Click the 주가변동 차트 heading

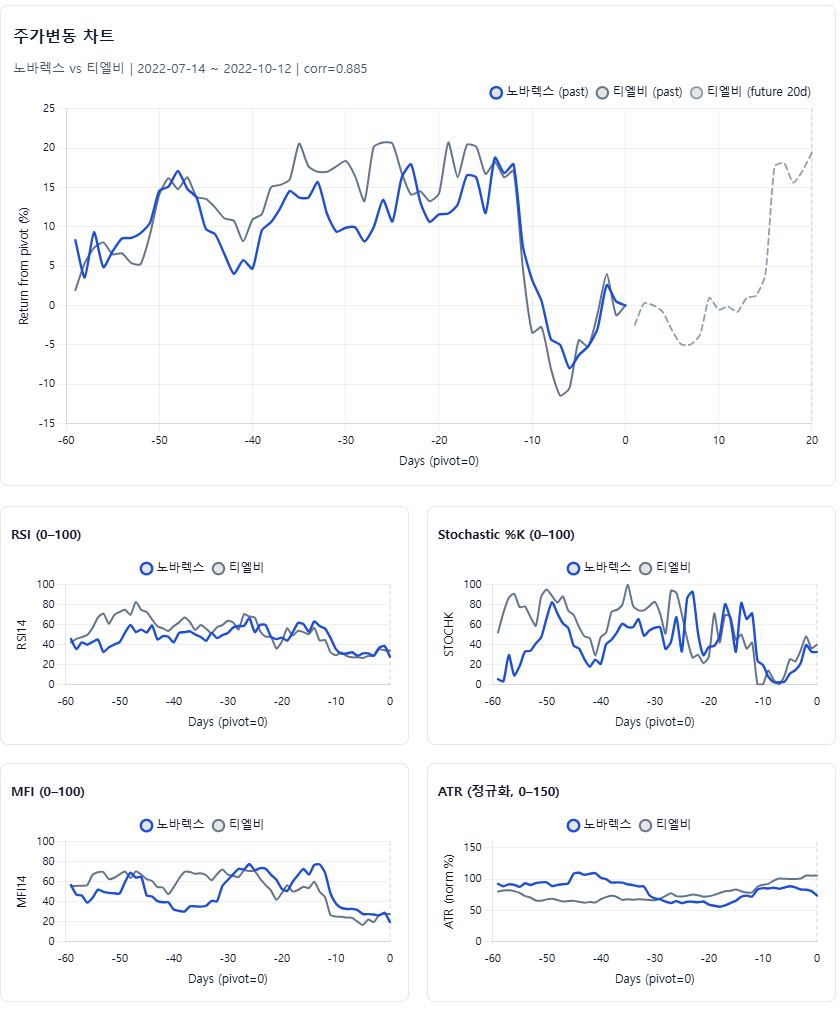[x=64, y=36]
